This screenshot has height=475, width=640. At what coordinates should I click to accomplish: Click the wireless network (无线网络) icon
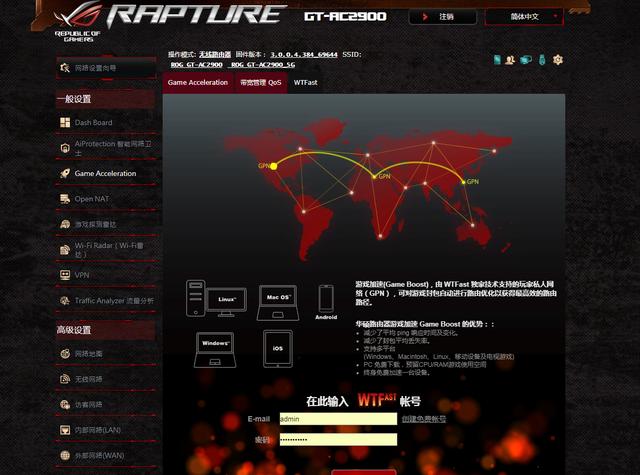coord(65,379)
